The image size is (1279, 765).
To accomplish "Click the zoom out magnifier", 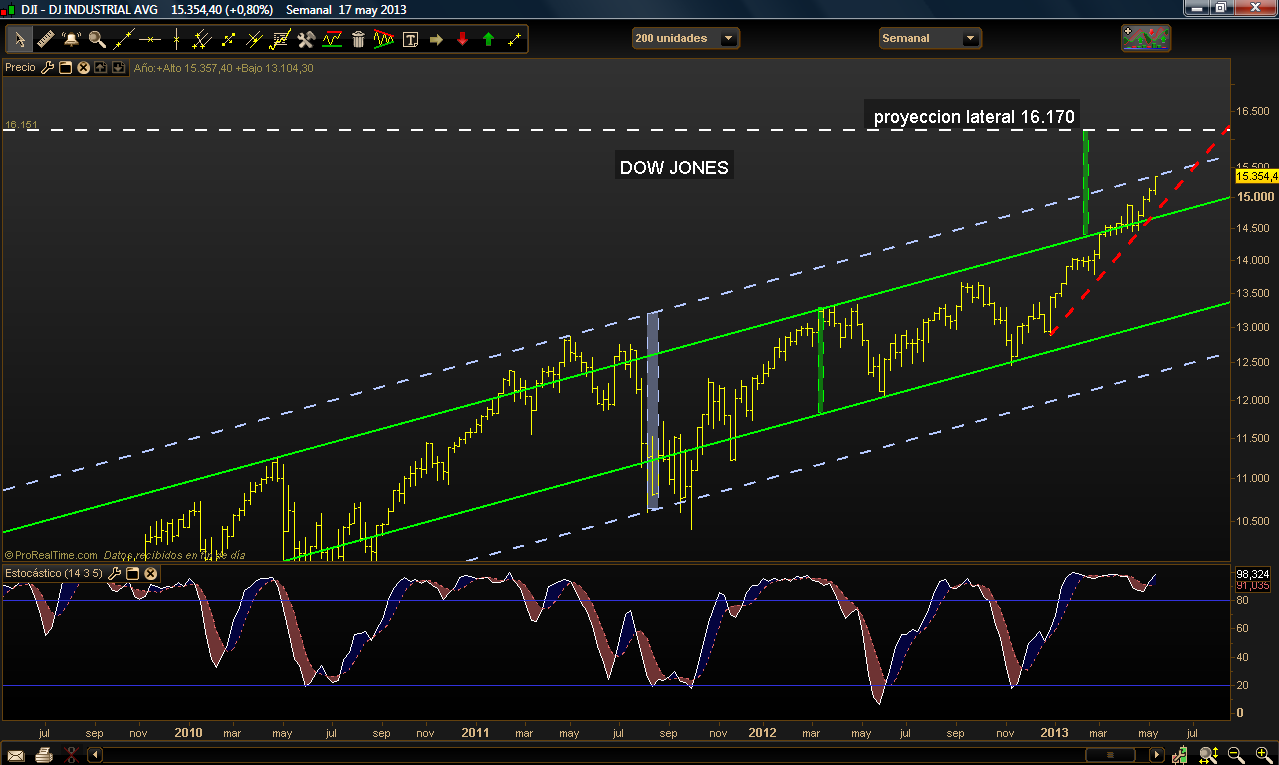I will (1236, 755).
